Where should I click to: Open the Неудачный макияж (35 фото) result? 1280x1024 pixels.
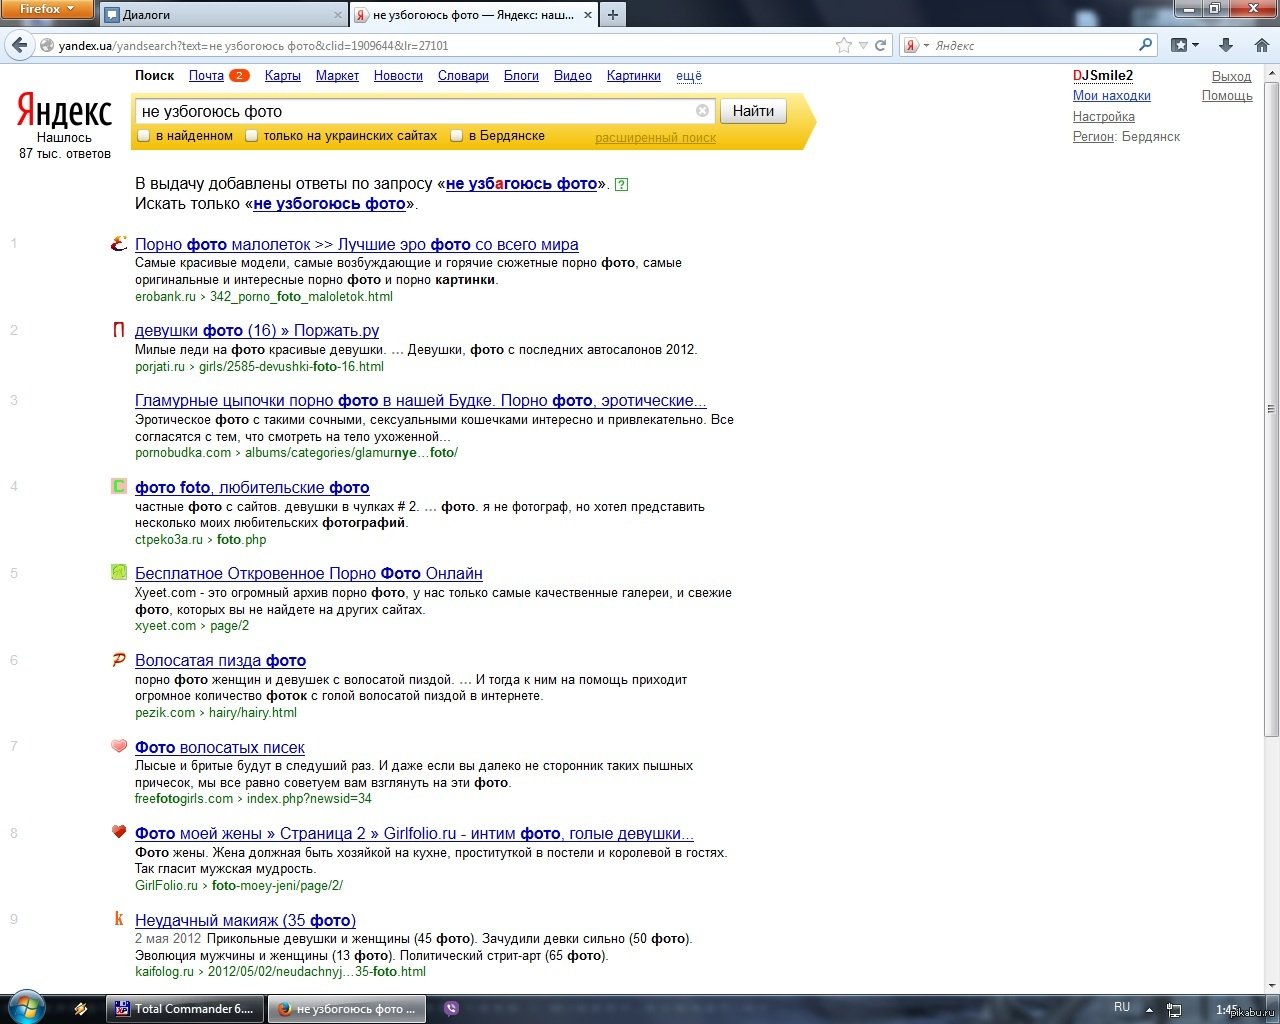245,921
